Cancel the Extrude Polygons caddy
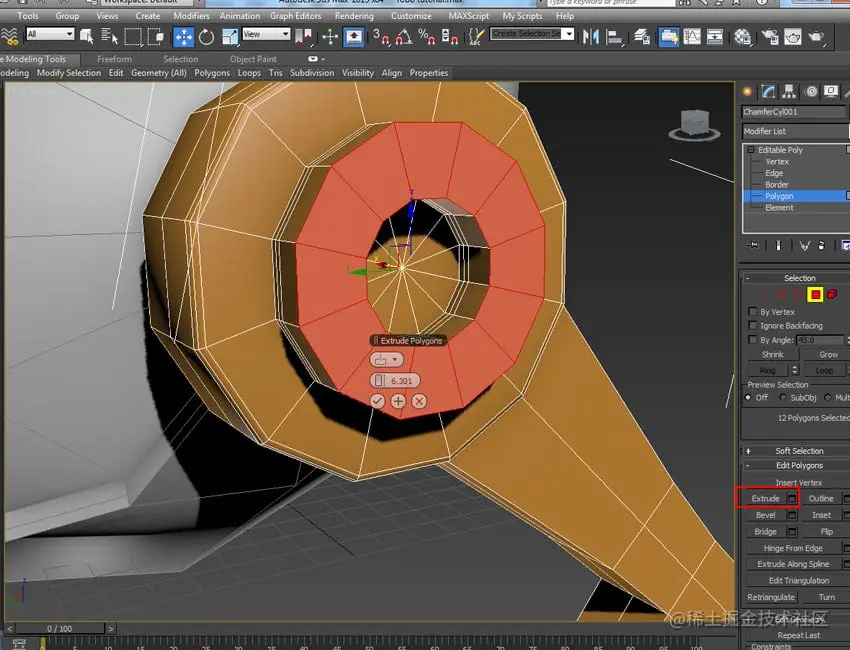850x650 pixels. (x=419, y=400)
